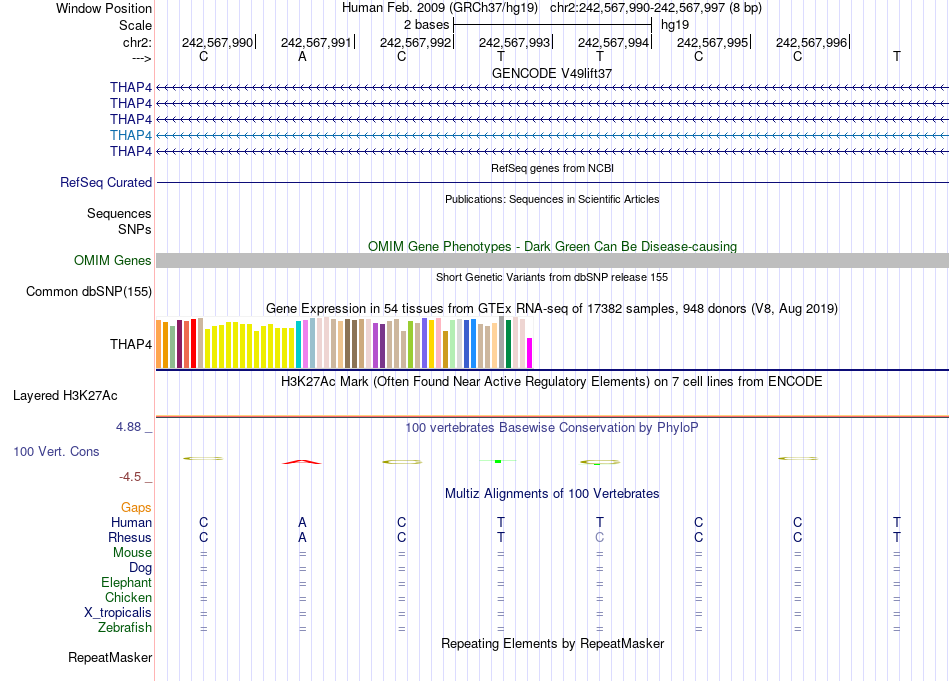
Task: Click the Scale track label
Action: coord(135,25)
